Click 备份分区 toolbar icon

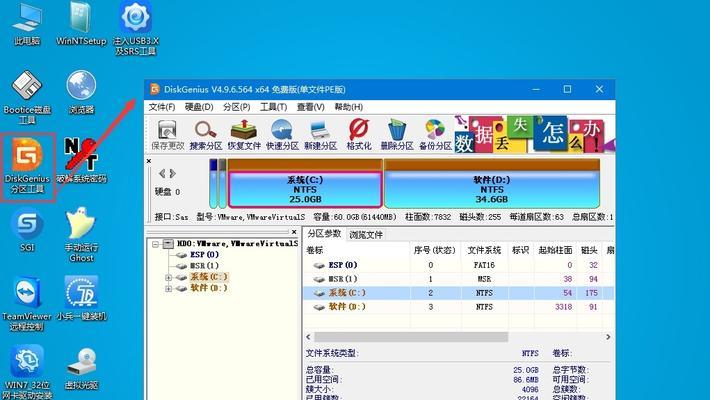click(435, 135)
